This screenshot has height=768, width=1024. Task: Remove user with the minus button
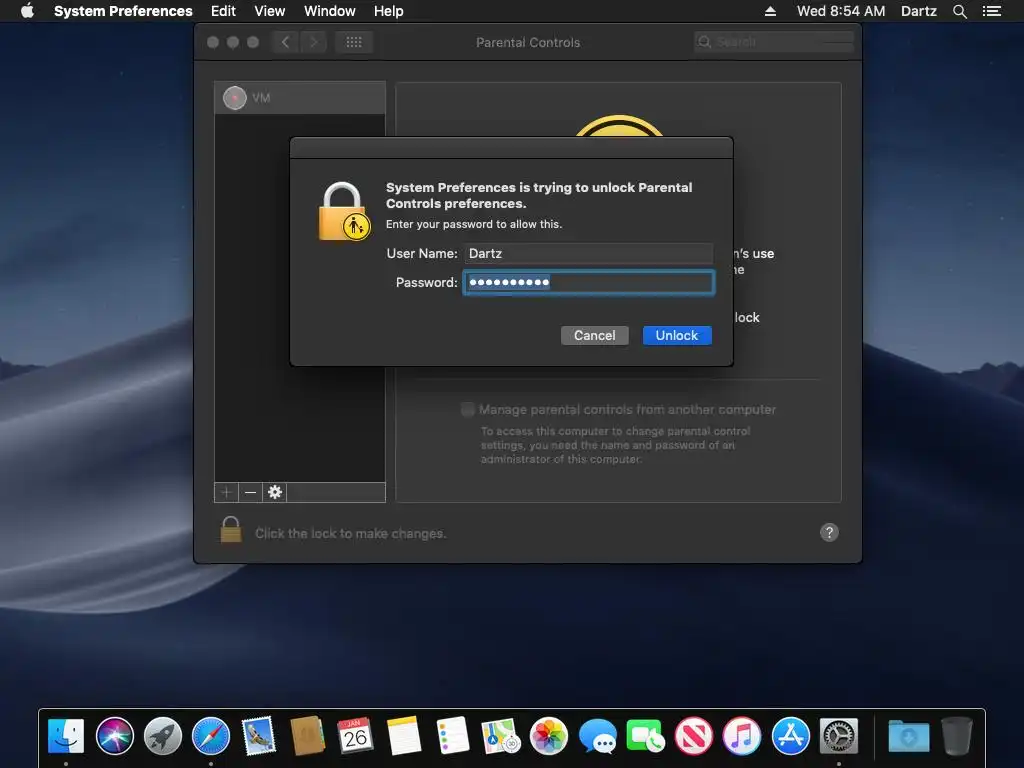pos(250,492)
